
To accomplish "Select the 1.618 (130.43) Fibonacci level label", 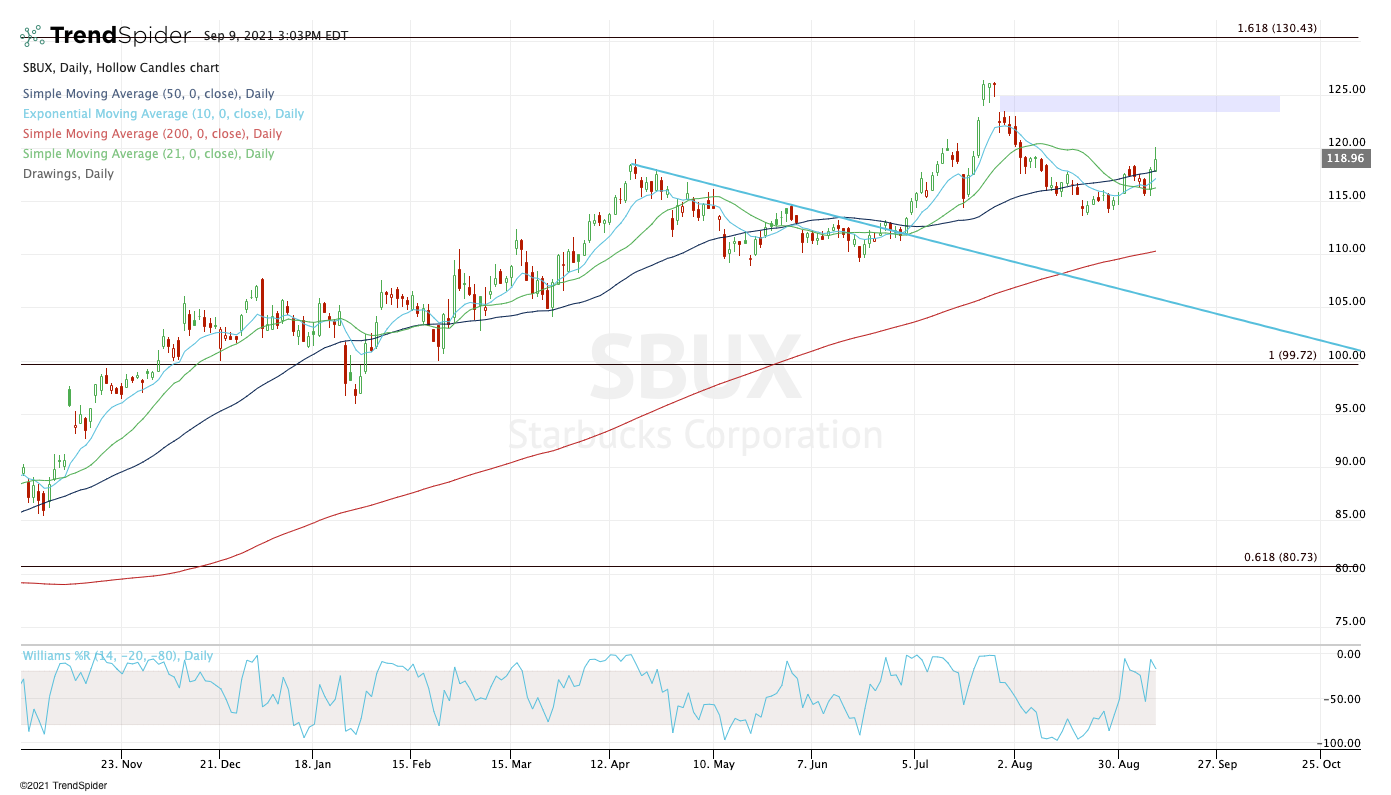I will pos(1277,28).
